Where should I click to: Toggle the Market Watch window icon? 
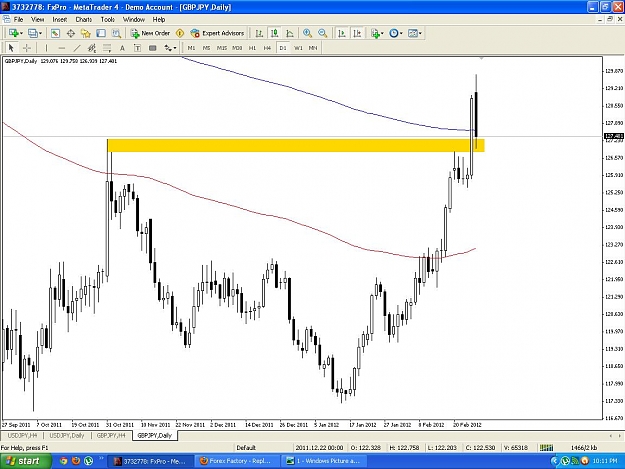click(x=55, y=33)
